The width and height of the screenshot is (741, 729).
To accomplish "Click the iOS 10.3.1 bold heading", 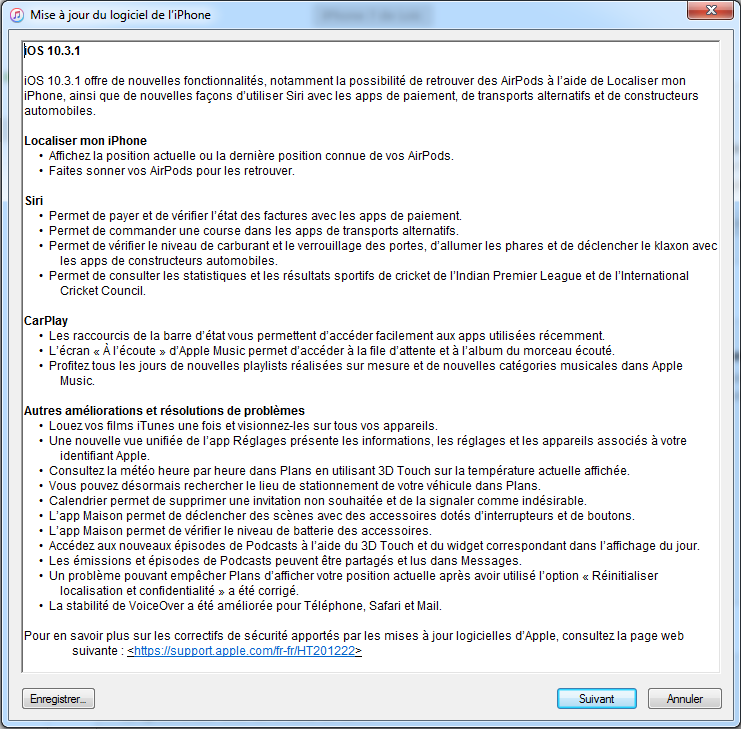I will tap(52, 51).
